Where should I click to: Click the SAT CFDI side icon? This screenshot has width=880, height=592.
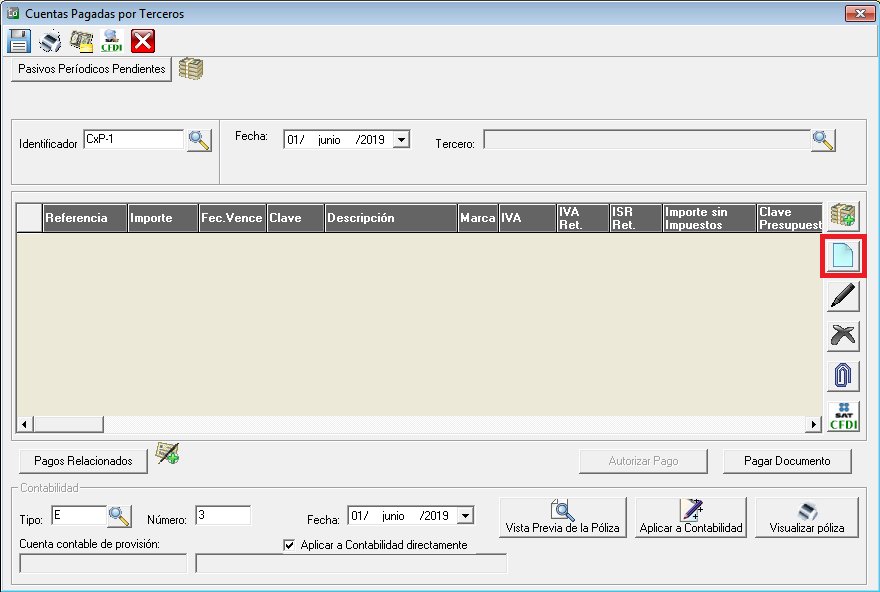click(x=842, y=416)
